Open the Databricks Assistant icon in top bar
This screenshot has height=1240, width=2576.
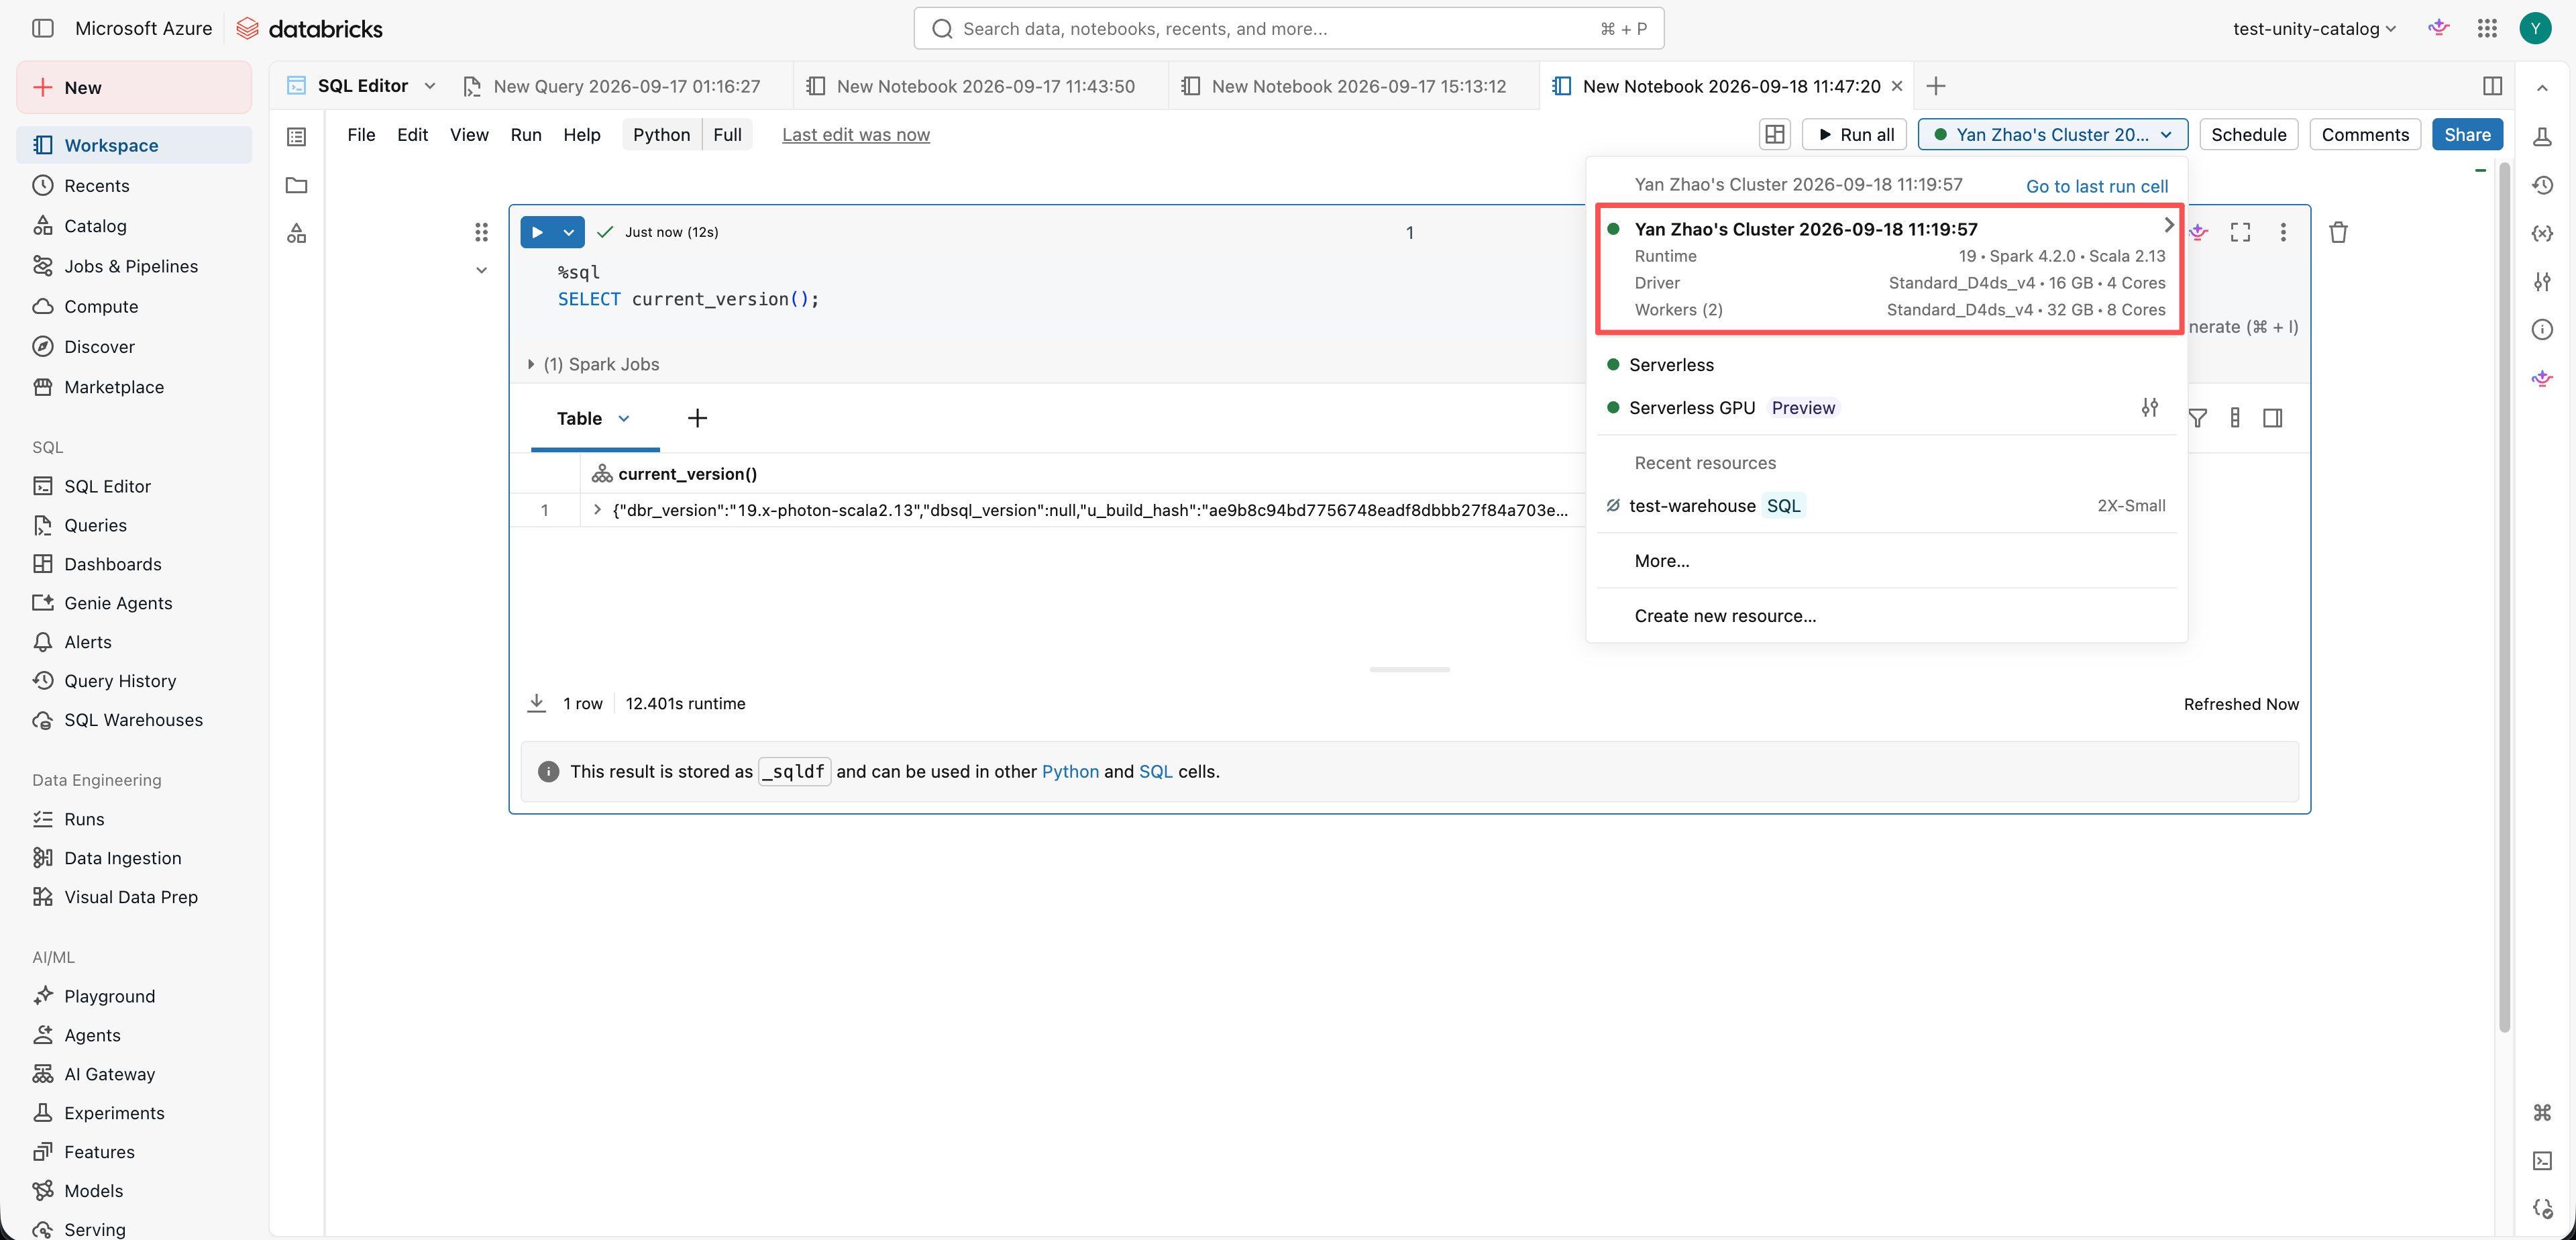(2438, 28)
